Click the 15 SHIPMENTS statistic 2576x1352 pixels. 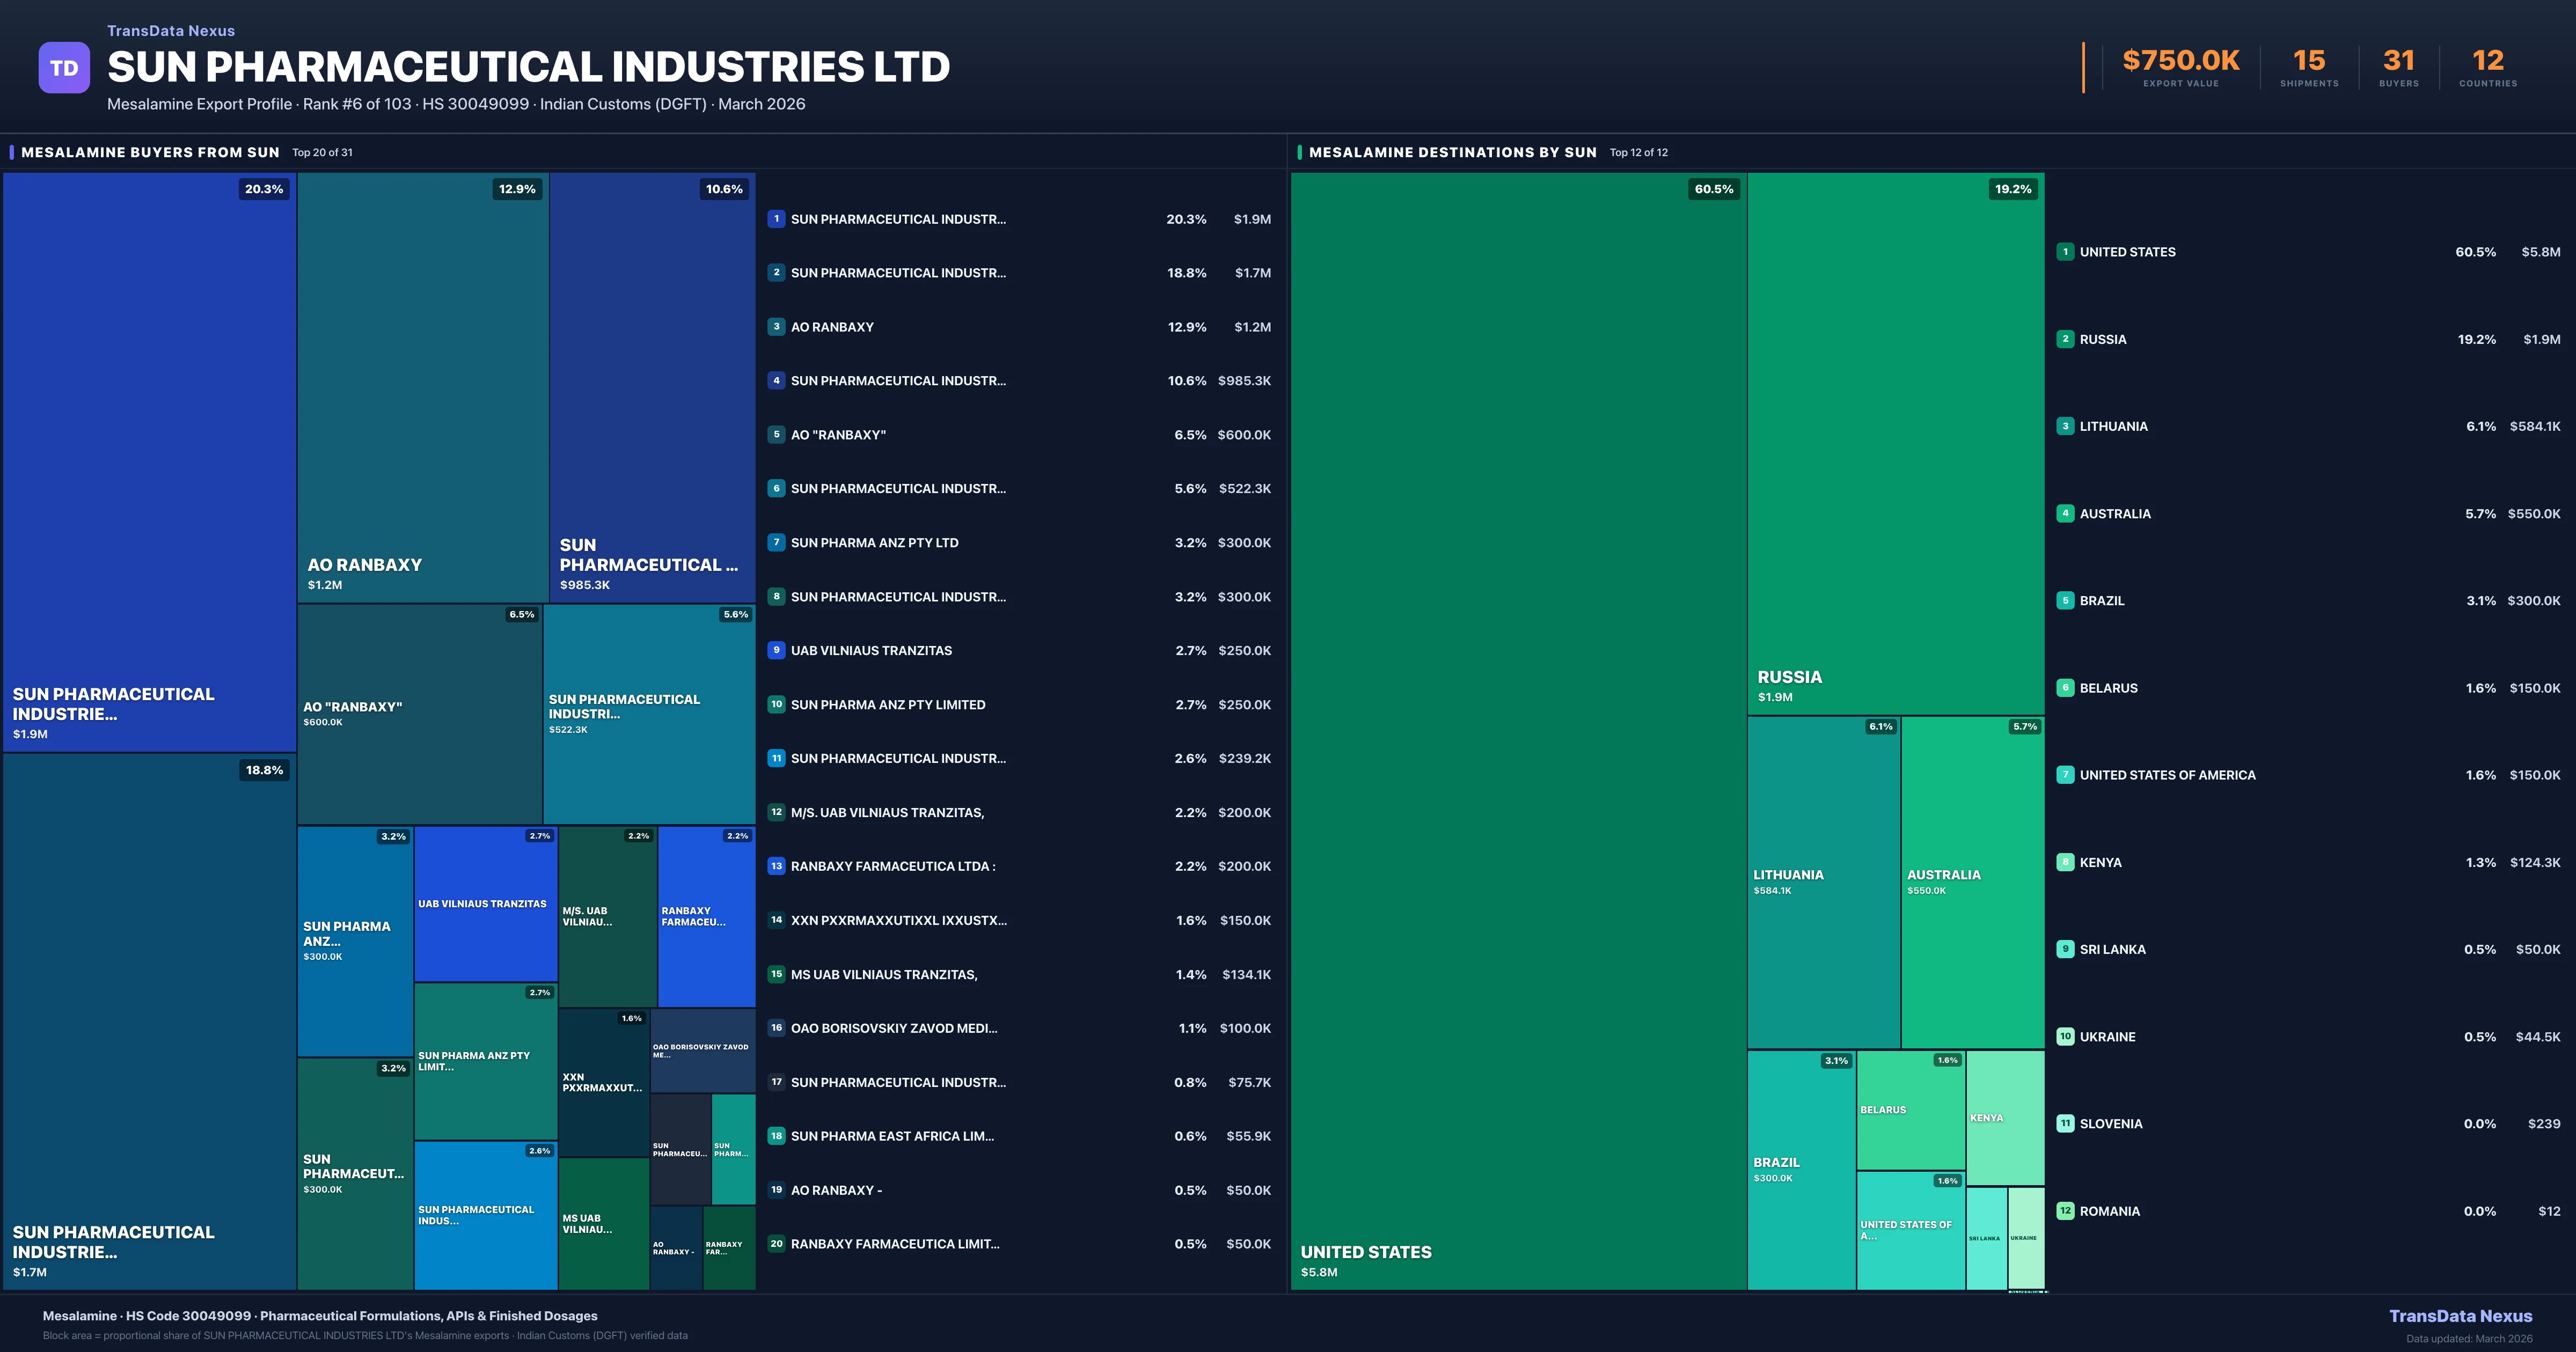pos(2310,68)
